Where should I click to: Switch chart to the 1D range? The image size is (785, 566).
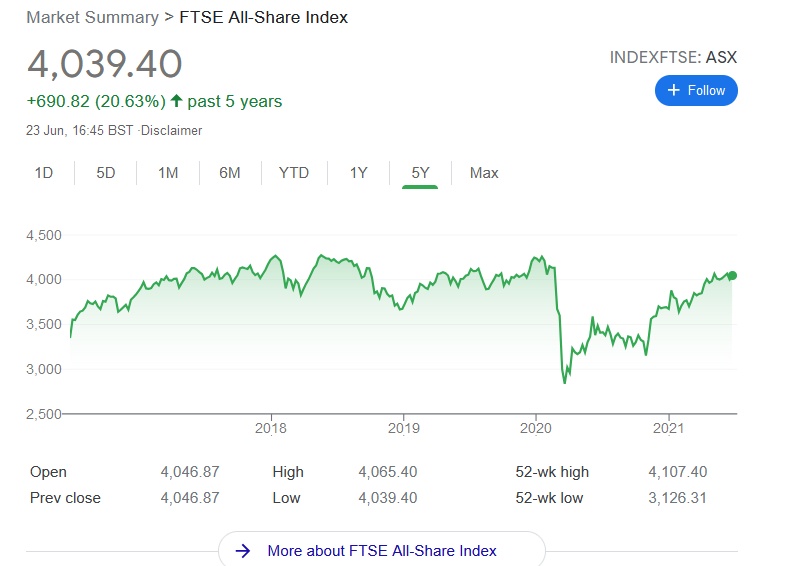44,173
